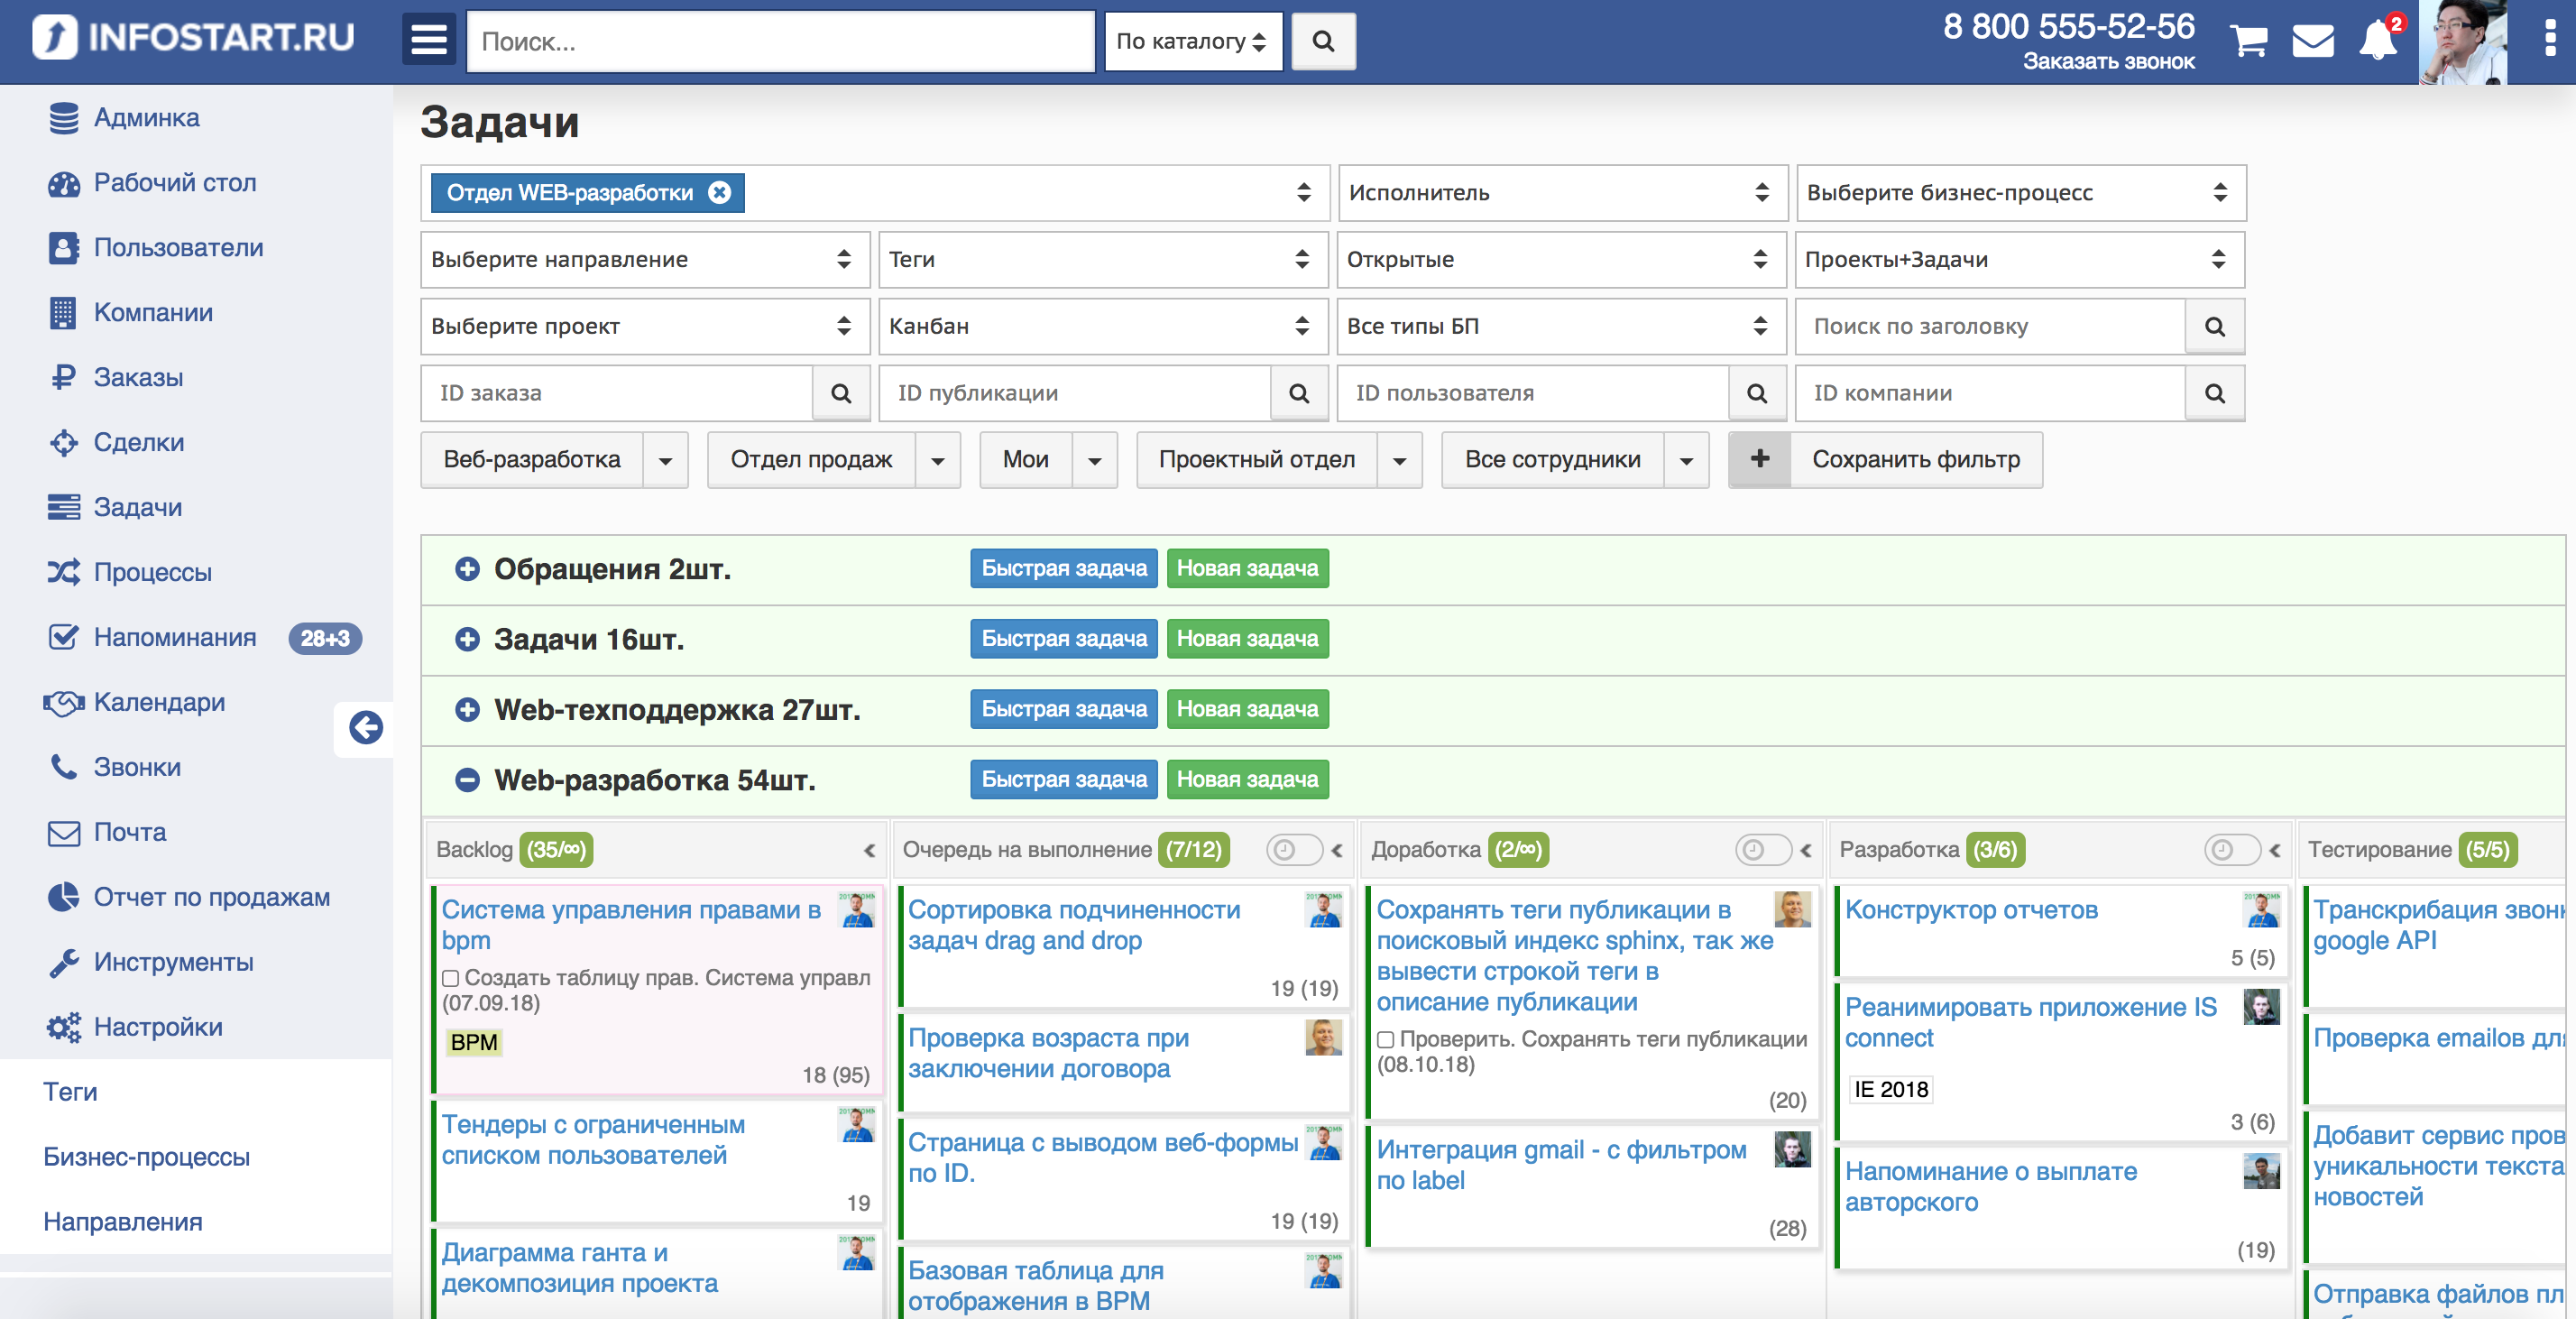
Task: Remove the Отдел WEB-разработки filter tag
Action: tap(719, 192)
